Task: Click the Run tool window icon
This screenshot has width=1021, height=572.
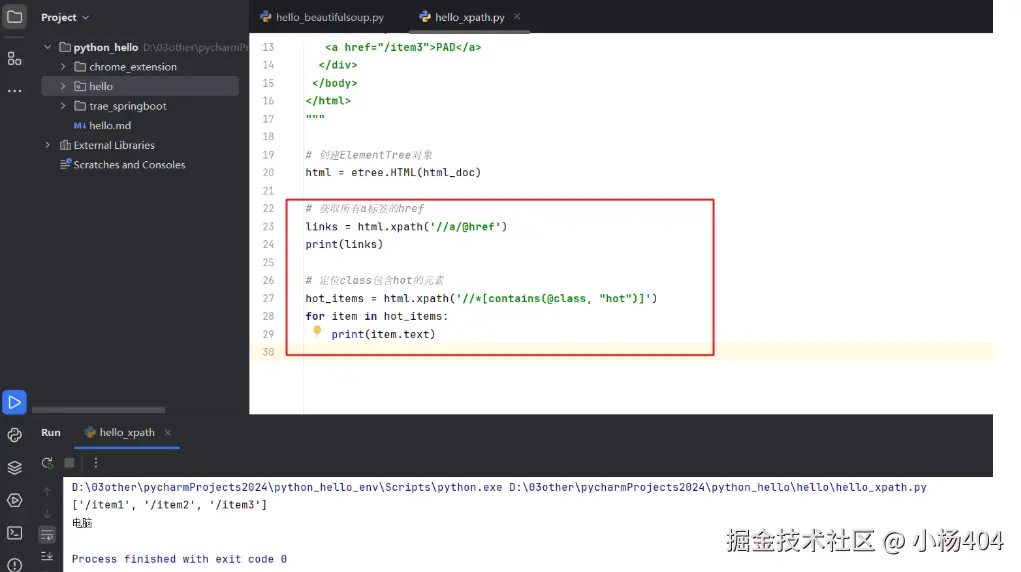Action: pyautogui.click(x=14, y=403)
